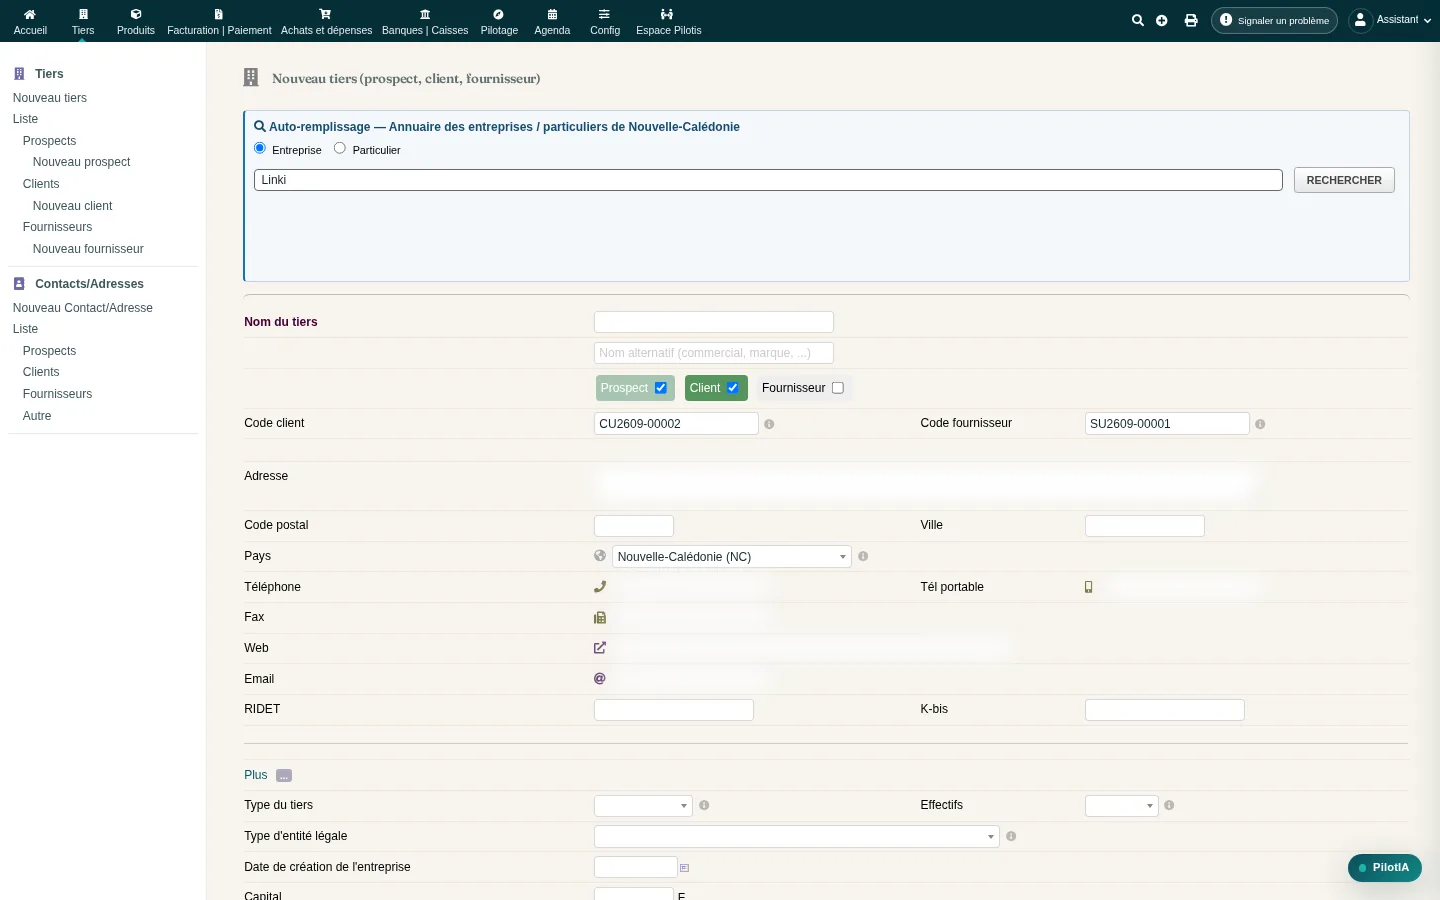Open the PilotIA assistant bubble
This screenshot has width=1440, height=900.
[1385, 868]
